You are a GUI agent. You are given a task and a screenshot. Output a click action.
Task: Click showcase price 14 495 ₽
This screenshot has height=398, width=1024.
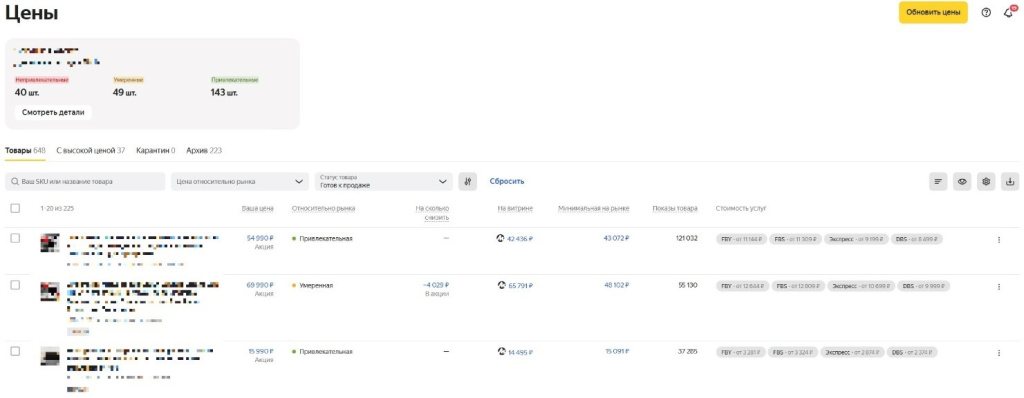(520, 352)
